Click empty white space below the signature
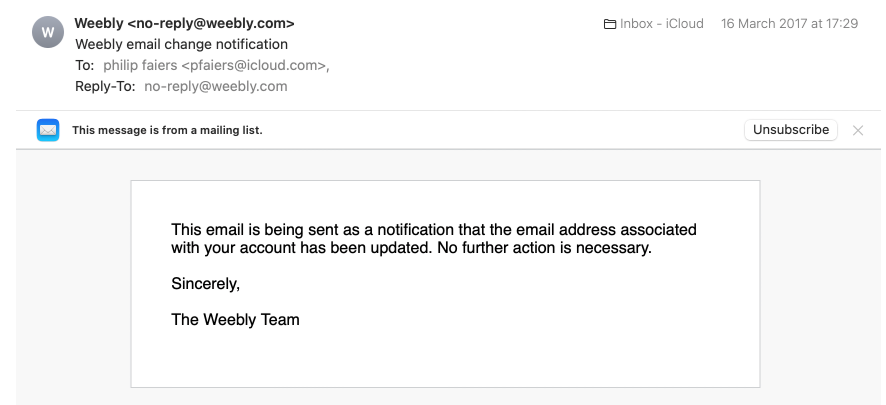This screenshot has width=886, height=405. (x=445, y=360)
